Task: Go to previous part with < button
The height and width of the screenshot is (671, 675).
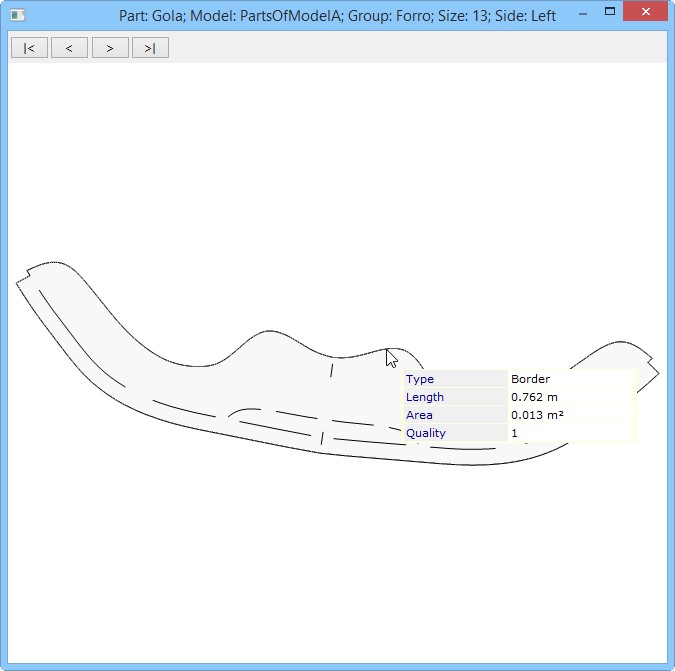Action: [69, 47]
